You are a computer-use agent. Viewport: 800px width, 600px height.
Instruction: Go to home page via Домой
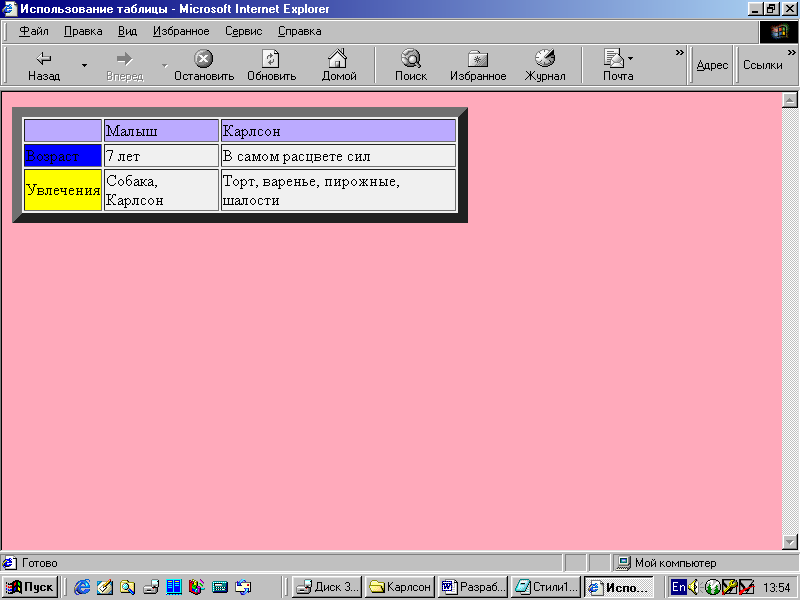tap(338, 66)
